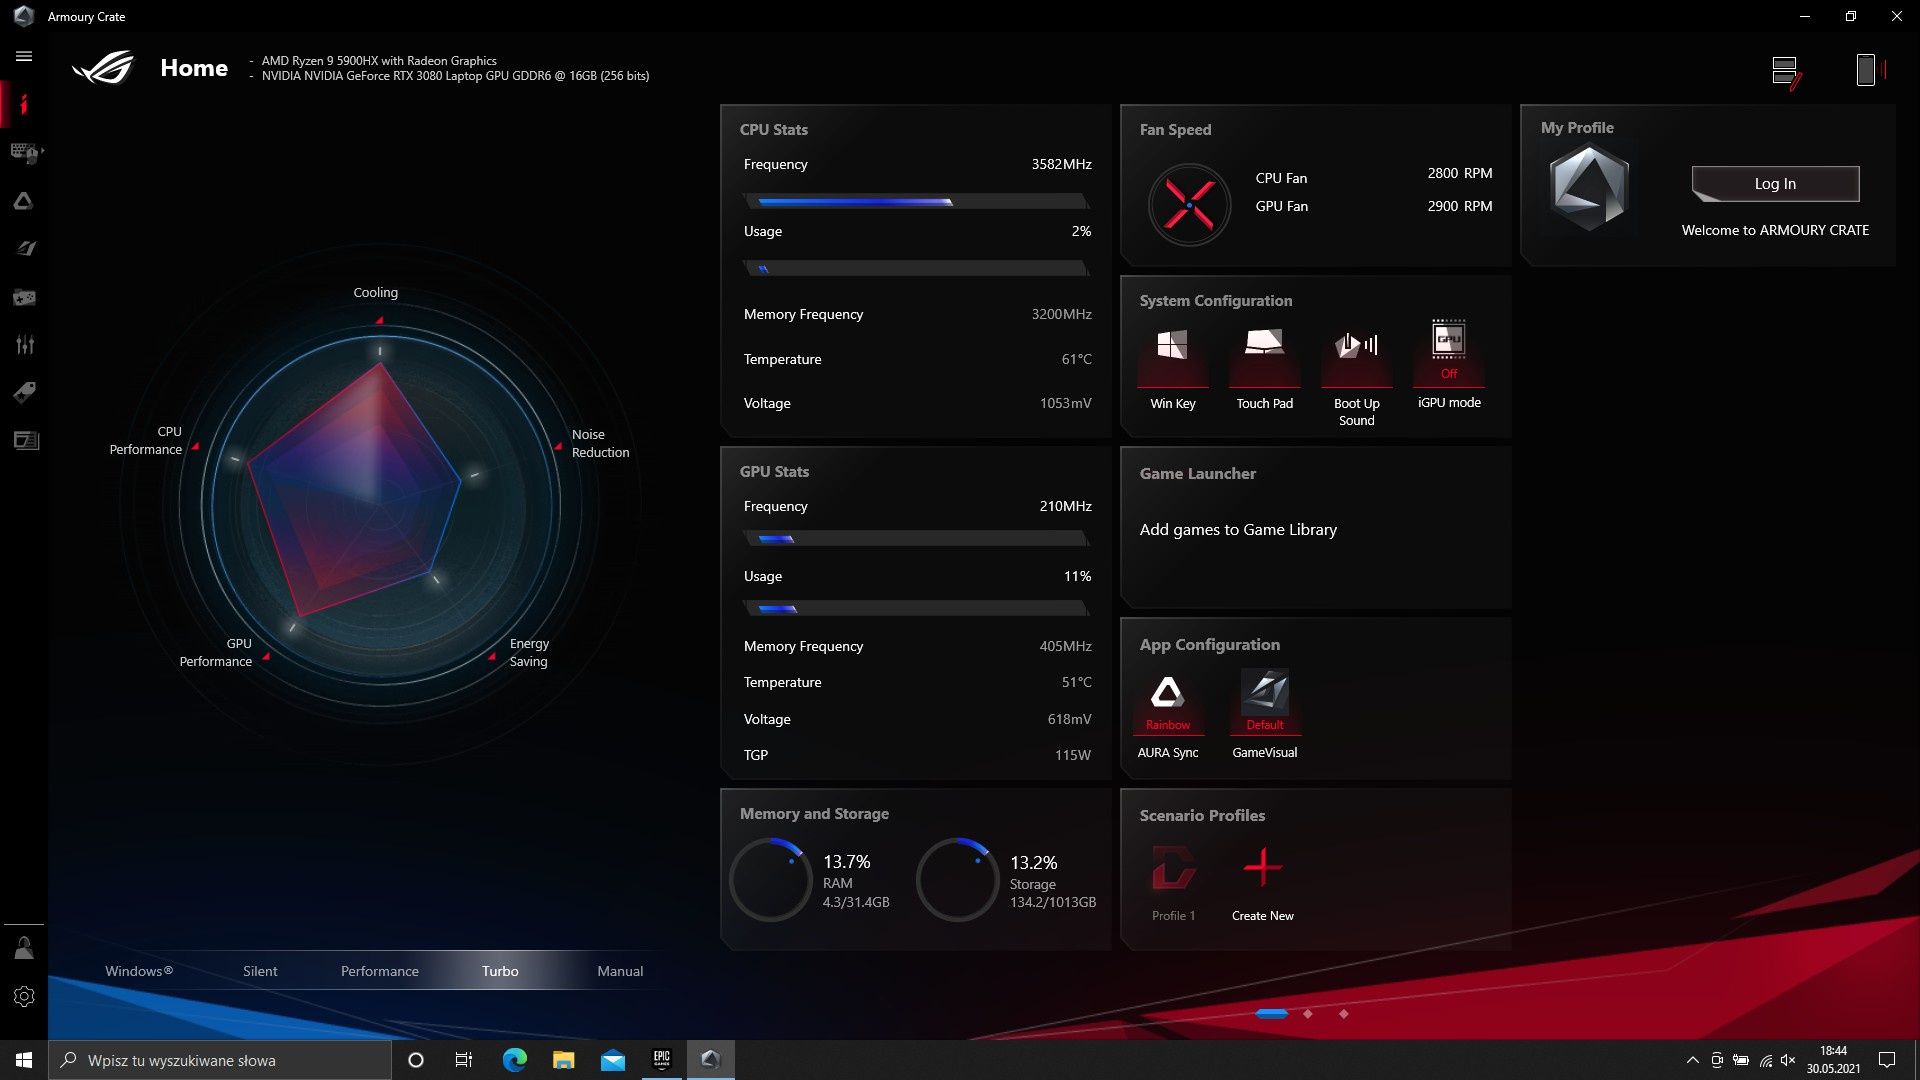Open Settings gear icon in the sidebar
This screenshot has width=1920, height=1080.
(x=24, y=996)
